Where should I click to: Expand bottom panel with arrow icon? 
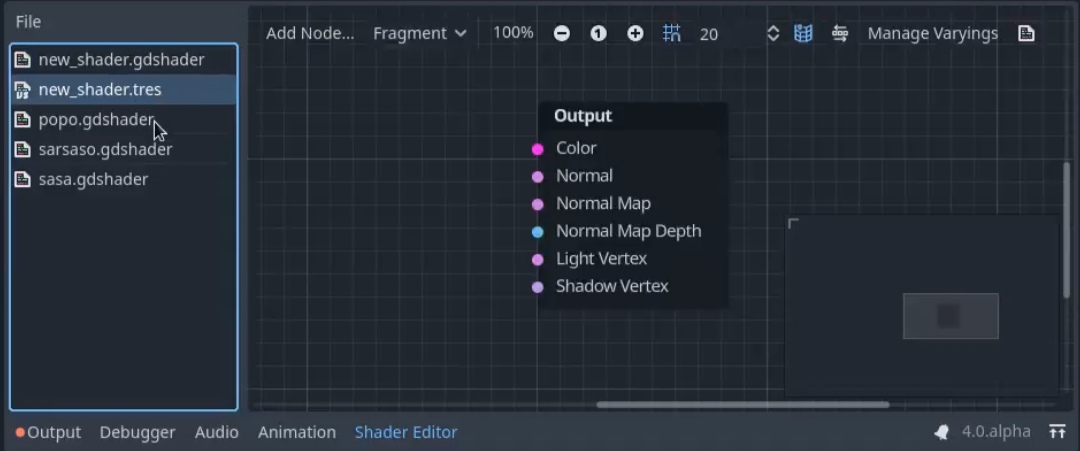point(1057,432)
